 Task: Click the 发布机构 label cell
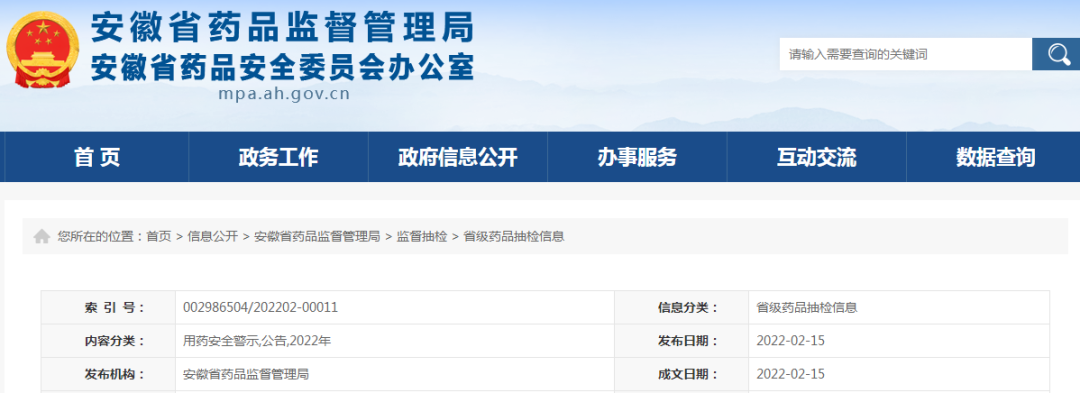[x=108, y=374]
